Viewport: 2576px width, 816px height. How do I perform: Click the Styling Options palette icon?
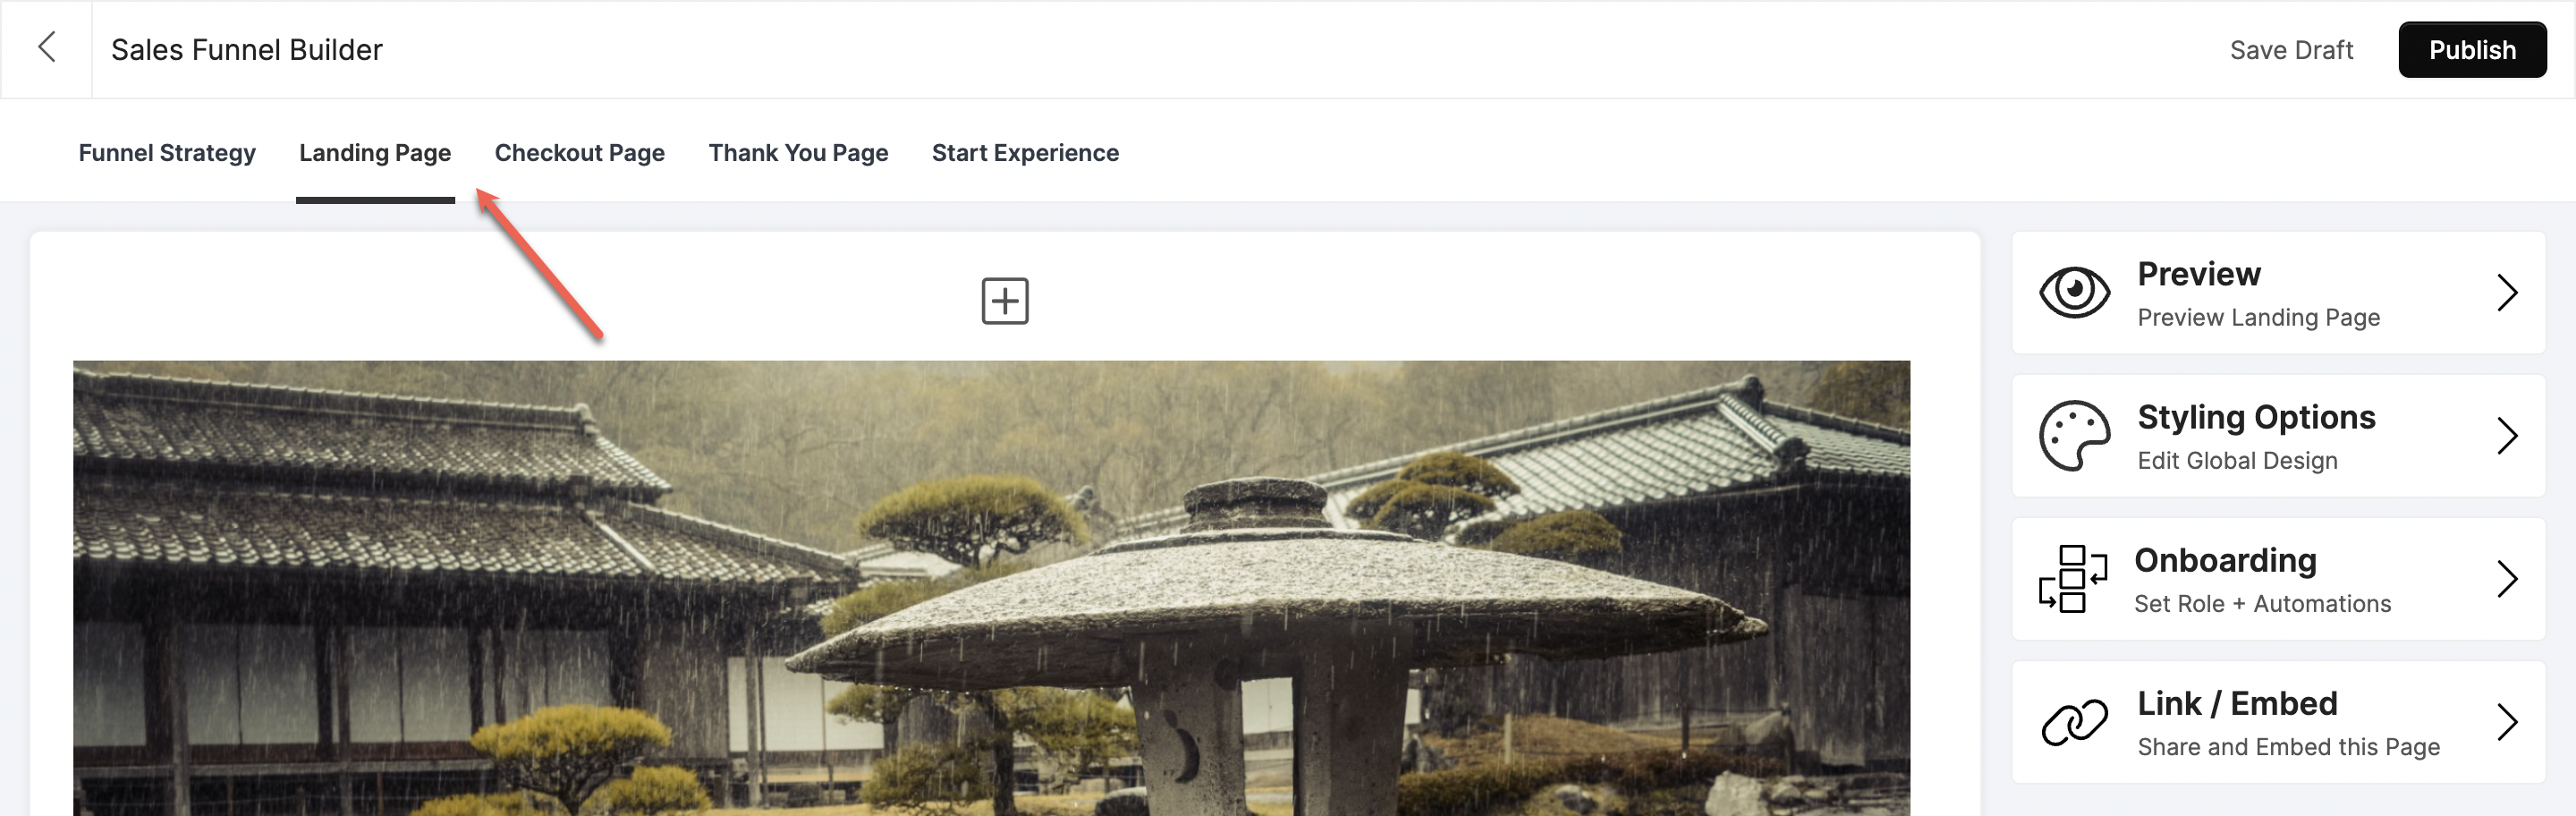(x=2074, y=436)
